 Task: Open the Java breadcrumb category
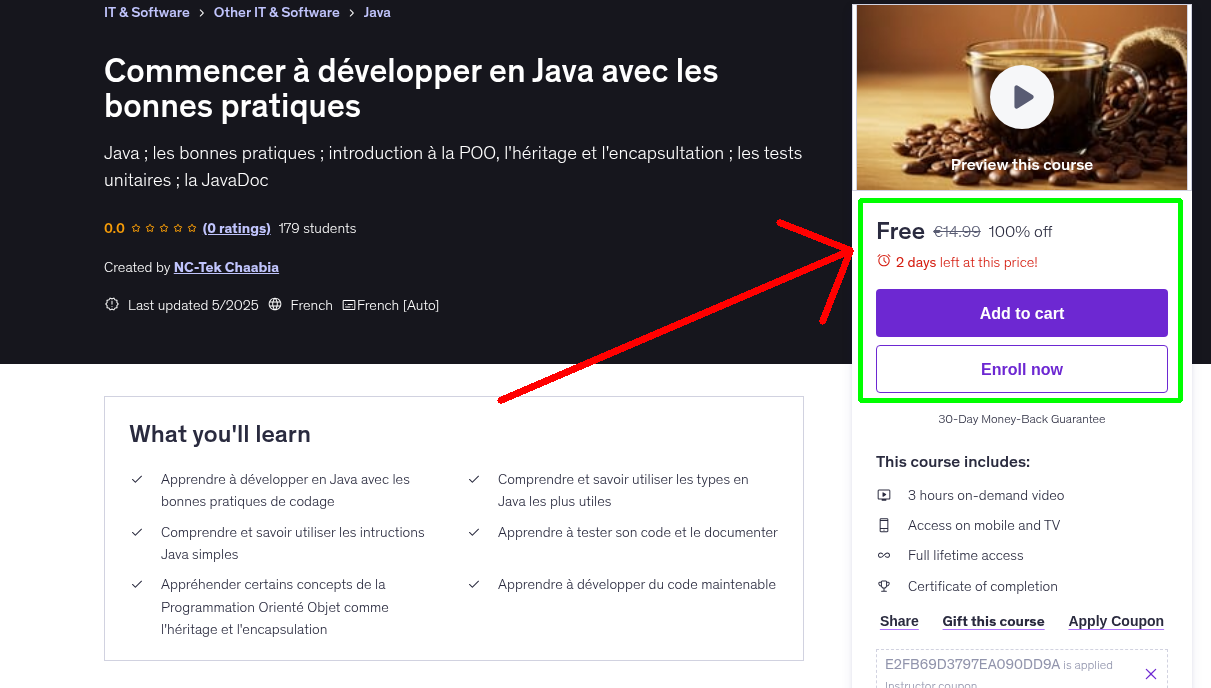tap(377, 12)
